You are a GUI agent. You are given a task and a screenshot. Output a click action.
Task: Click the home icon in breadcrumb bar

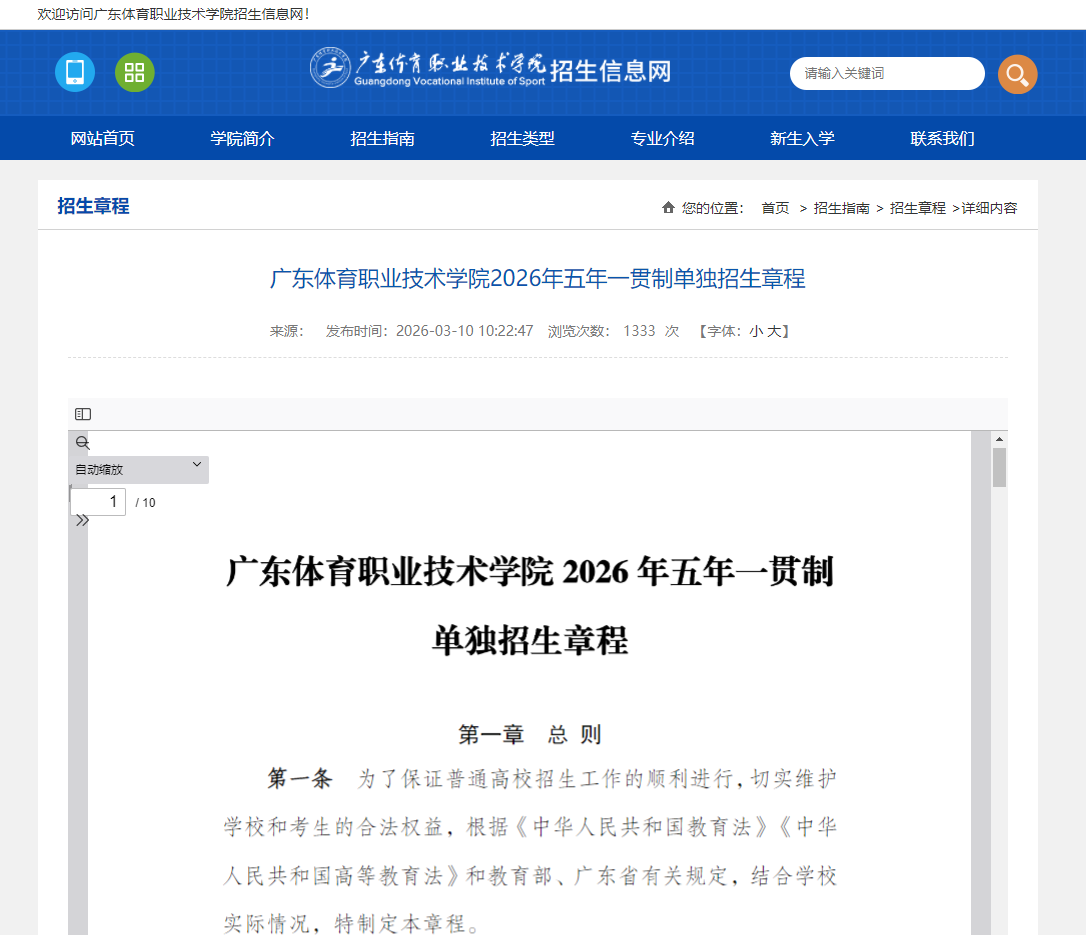pos(668,207)
